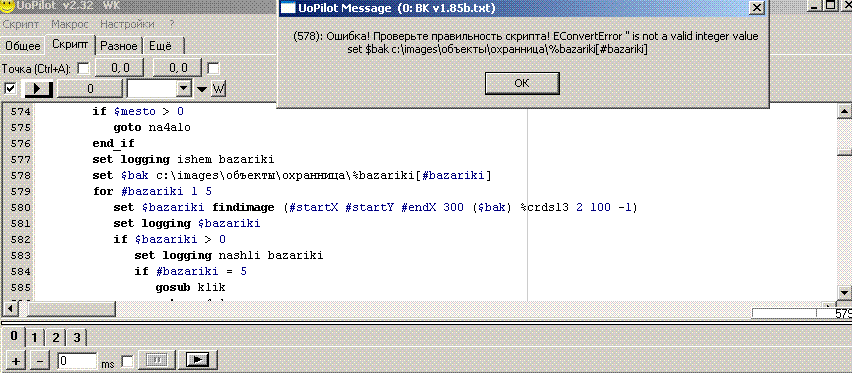Open the ? help menu
This screenshot has height=373, width=852.
pos(172,24)
